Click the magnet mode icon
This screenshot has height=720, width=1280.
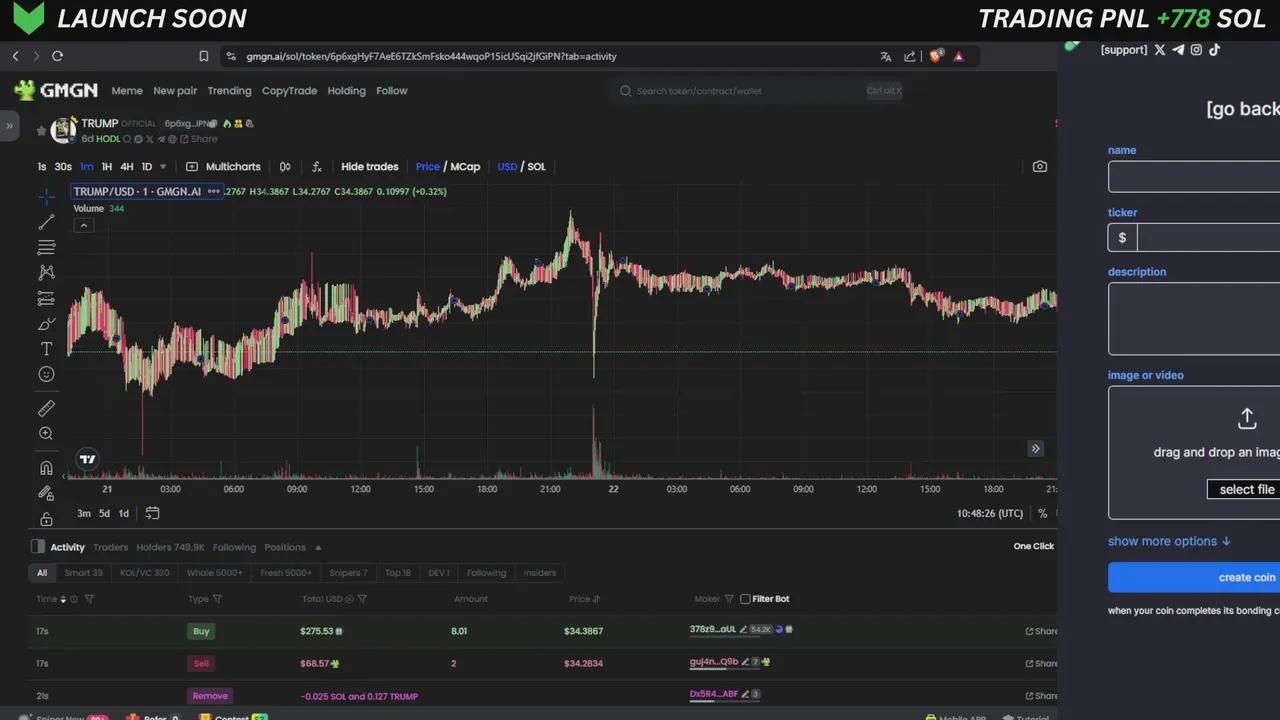point(46,468)
